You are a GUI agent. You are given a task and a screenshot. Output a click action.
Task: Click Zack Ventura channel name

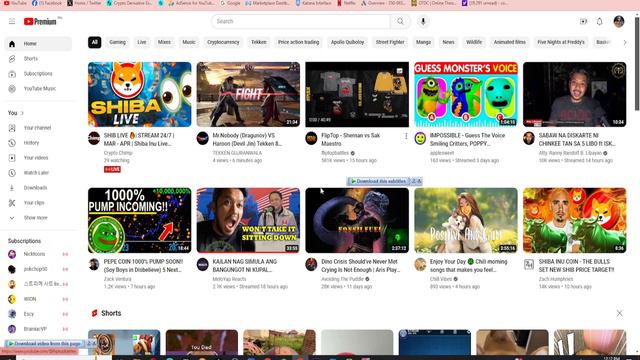(118, 279)
